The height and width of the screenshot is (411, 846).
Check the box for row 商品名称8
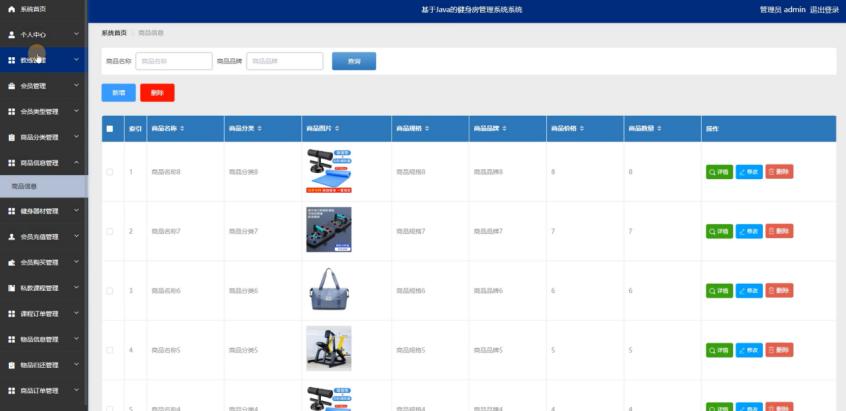110,172
